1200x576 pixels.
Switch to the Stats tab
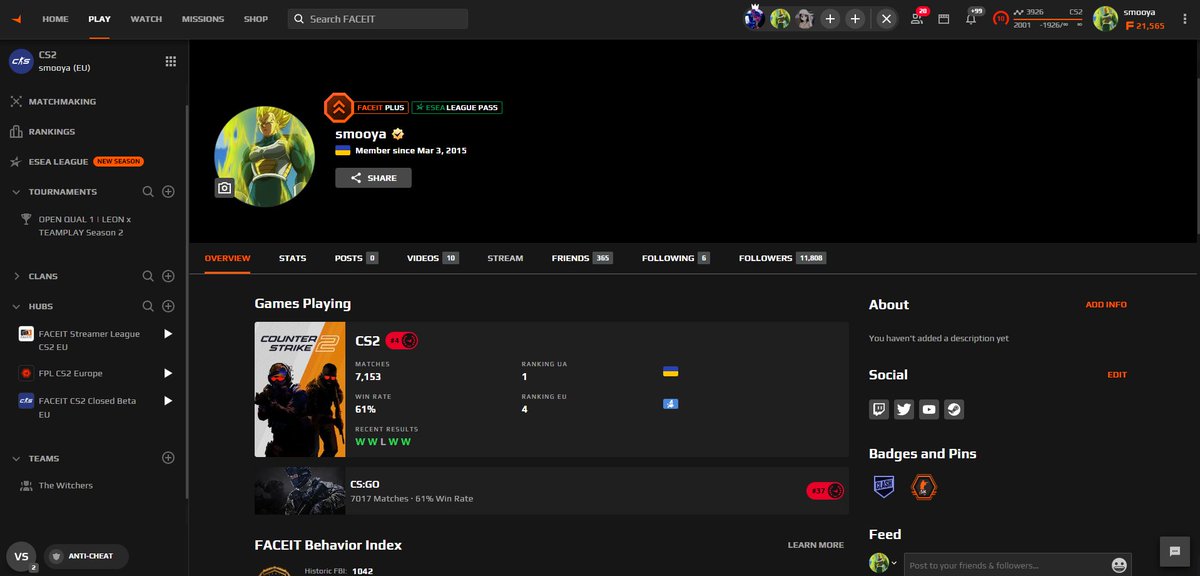pyautogui.click(x=293, y=258)
